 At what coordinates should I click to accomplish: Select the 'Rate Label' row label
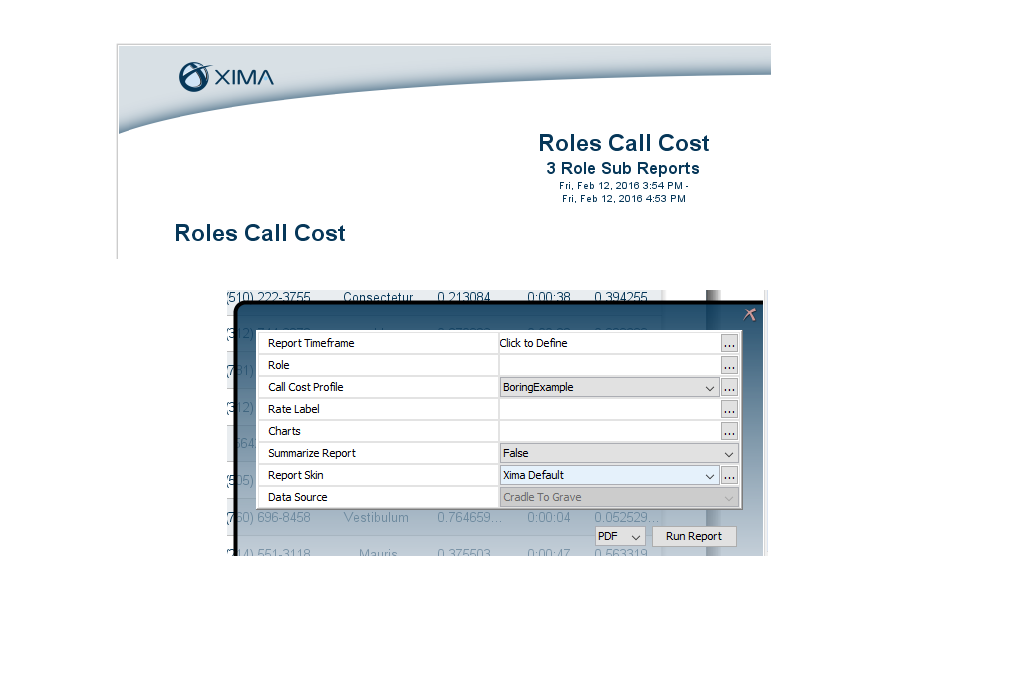click(293, 409)
